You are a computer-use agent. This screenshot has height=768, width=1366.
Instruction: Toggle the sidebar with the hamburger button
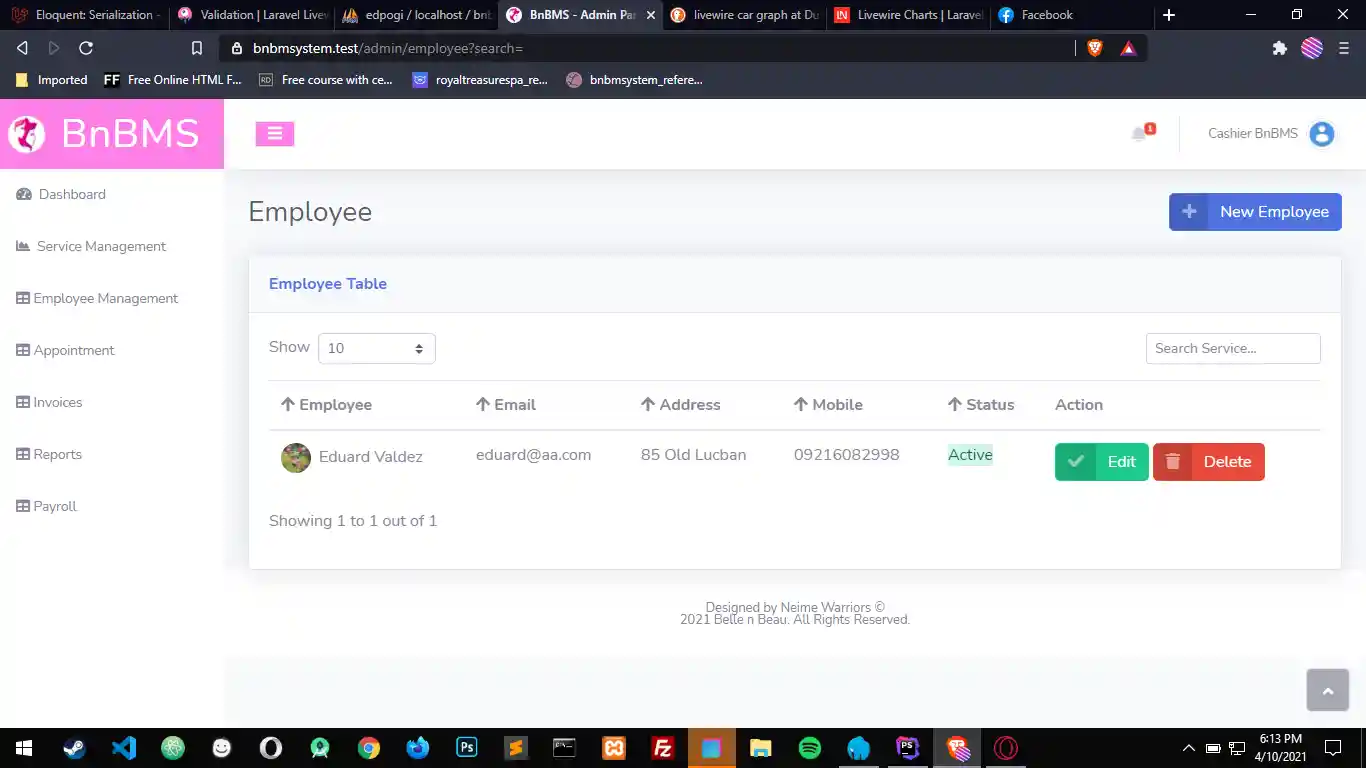point(275,134)
